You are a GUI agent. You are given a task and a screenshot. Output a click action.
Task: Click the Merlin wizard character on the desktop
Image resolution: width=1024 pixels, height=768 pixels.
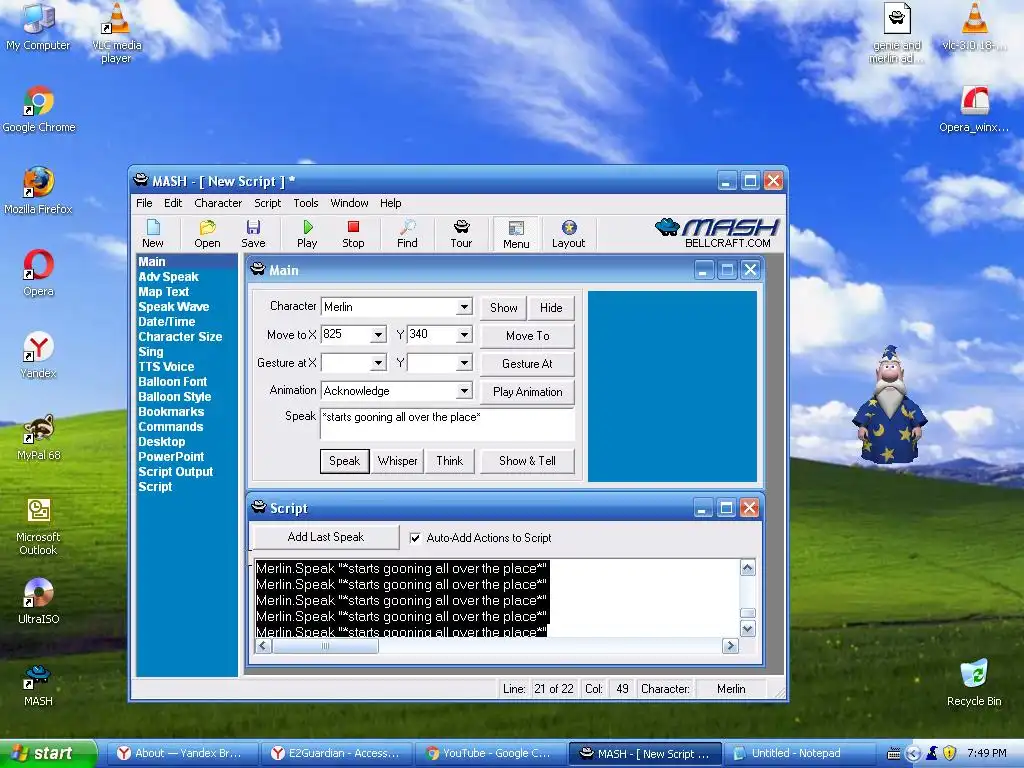[x=889, y=405]
